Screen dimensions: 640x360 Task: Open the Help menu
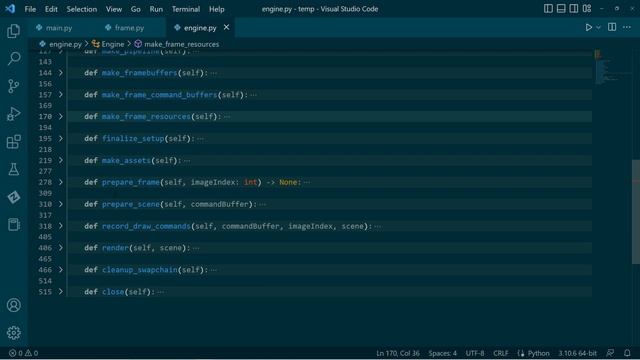point(216,9)
